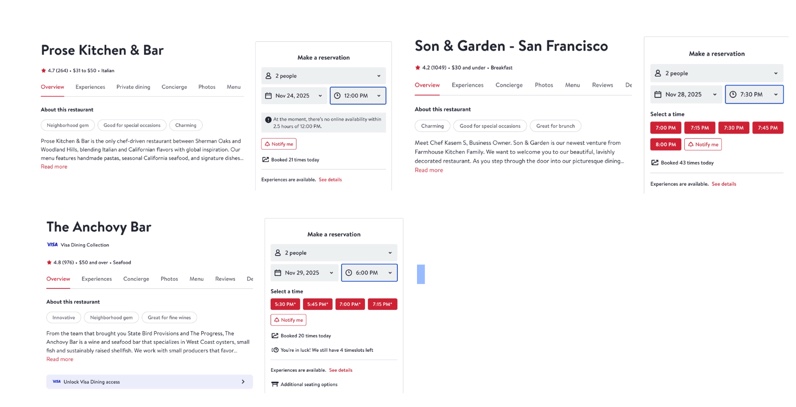Viewport: 796px width, 407px height.
Task: Click the calendar icon beside Nov 24, 2025
Action: (268, 96)
